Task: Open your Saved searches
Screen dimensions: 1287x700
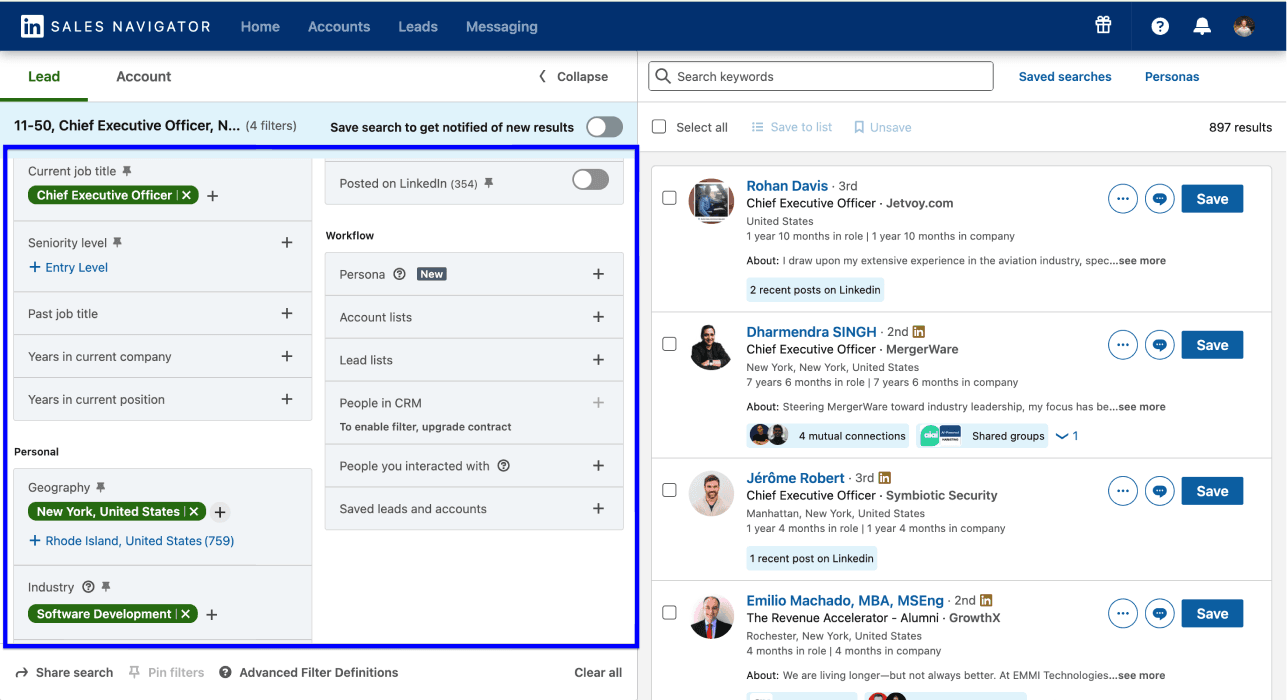Action: 1064,76
